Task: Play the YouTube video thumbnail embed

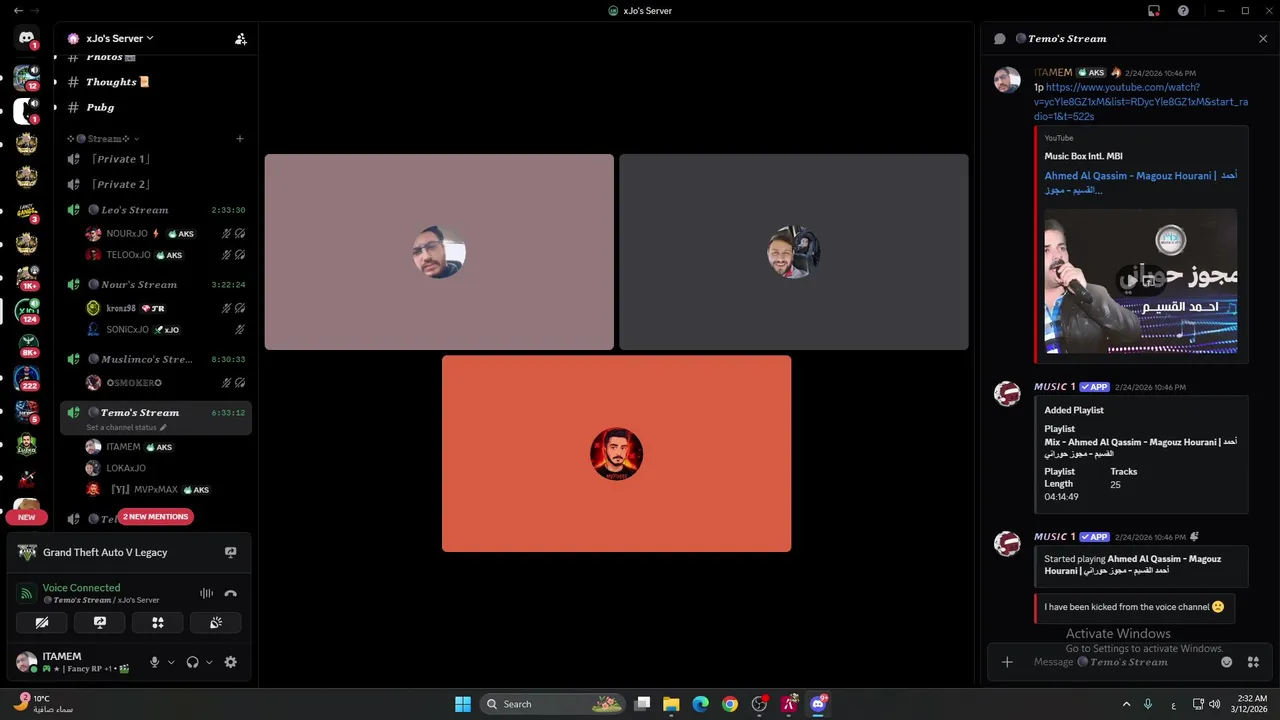Action: 1141,281
